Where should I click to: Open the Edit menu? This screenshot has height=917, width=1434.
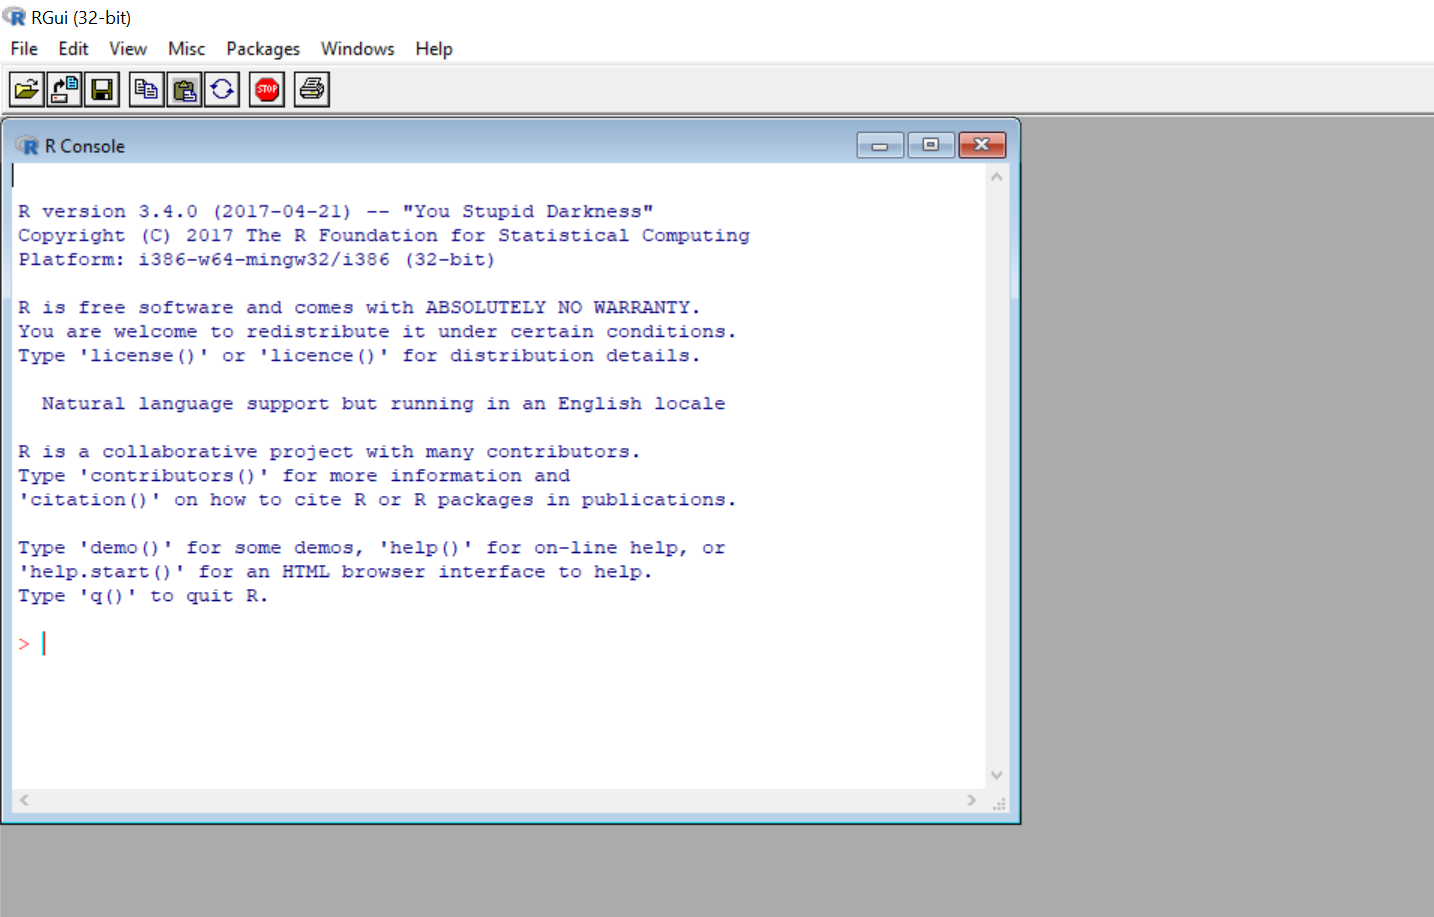coord(73,49)
